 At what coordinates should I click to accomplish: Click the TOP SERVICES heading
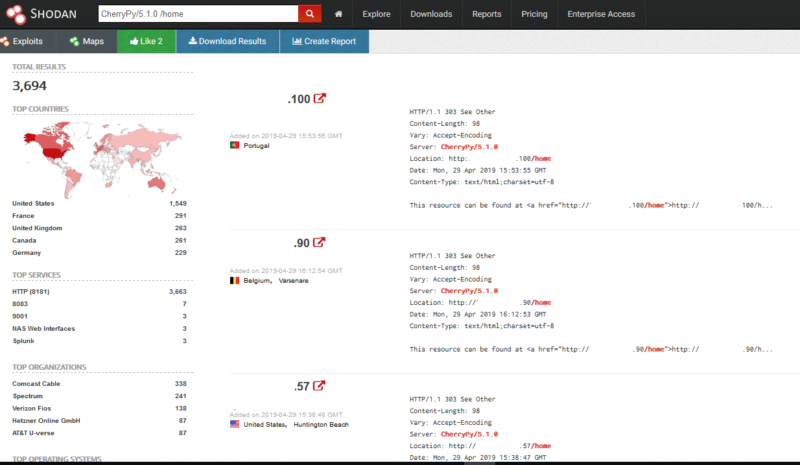click(36, 275)
